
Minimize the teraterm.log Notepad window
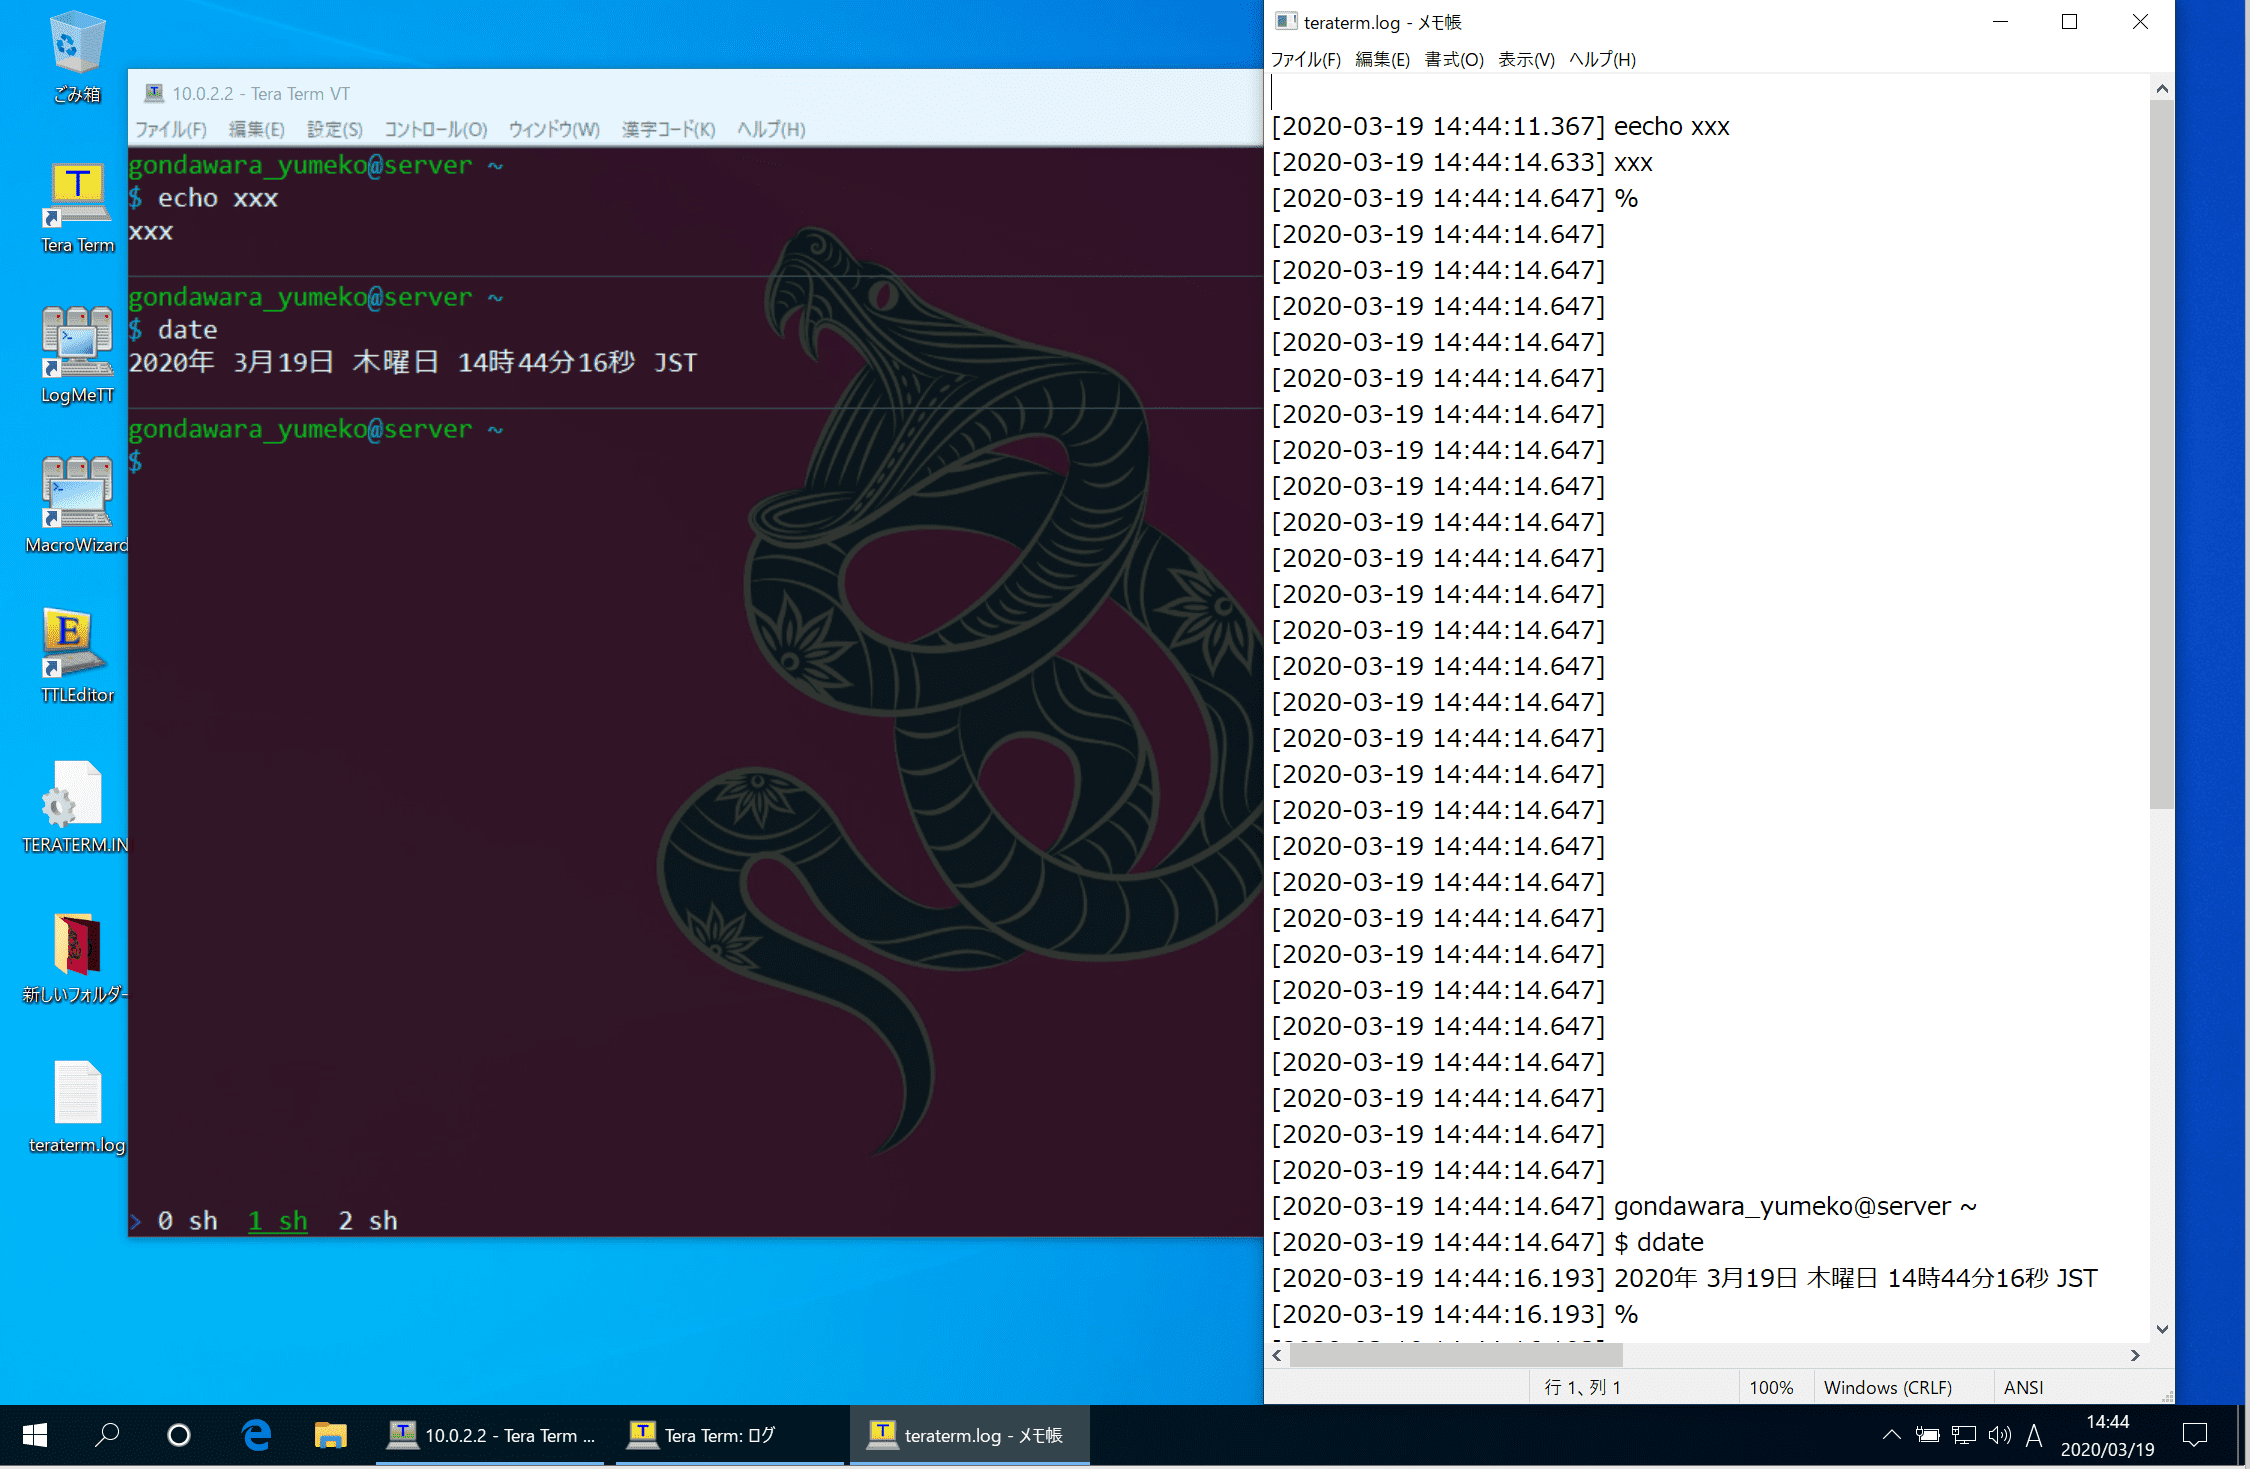tap(2000, 22)
